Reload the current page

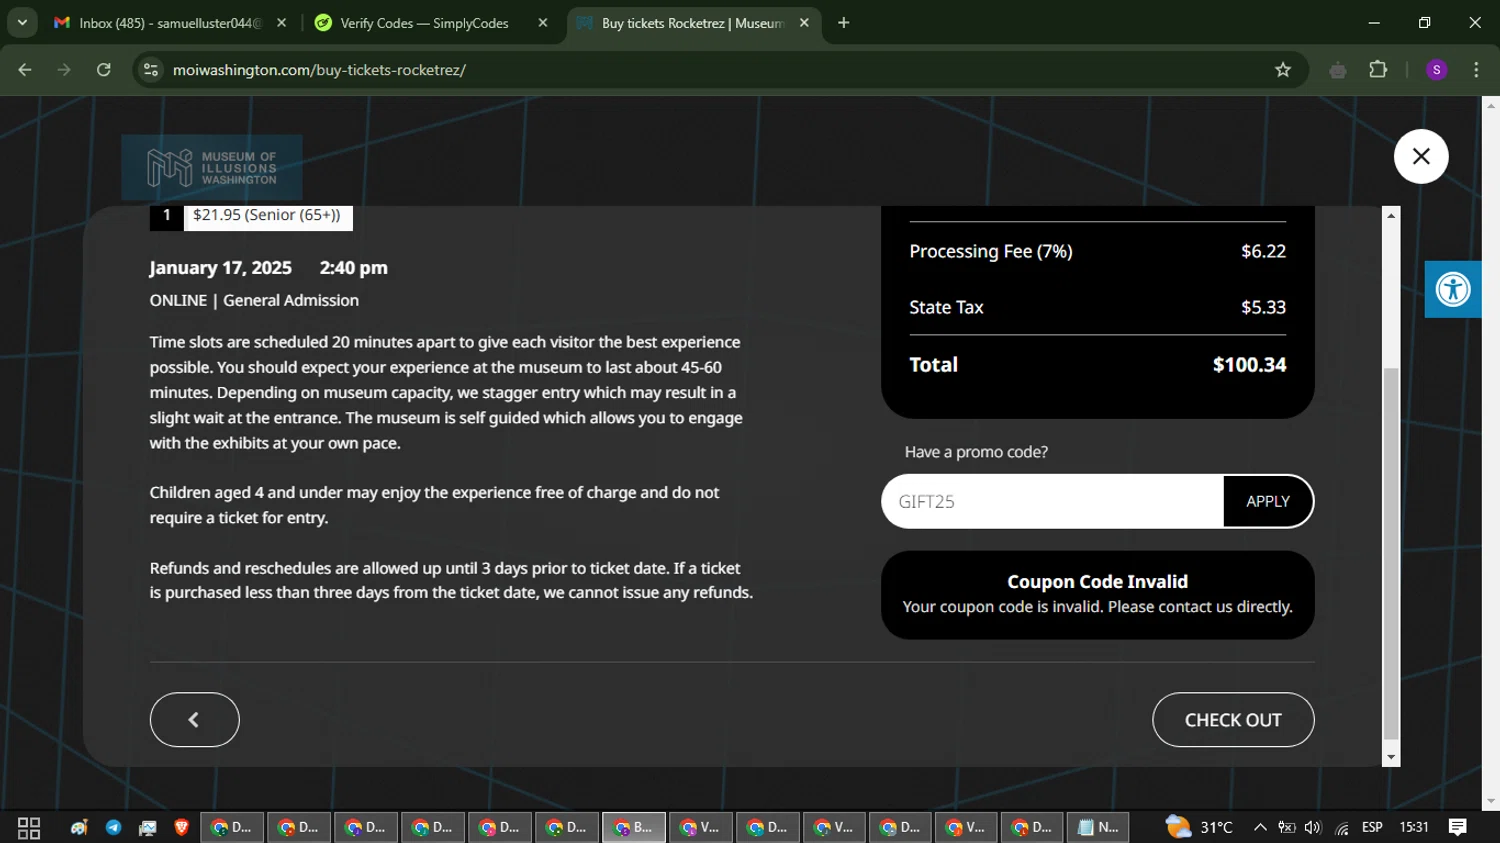[104, 70]
